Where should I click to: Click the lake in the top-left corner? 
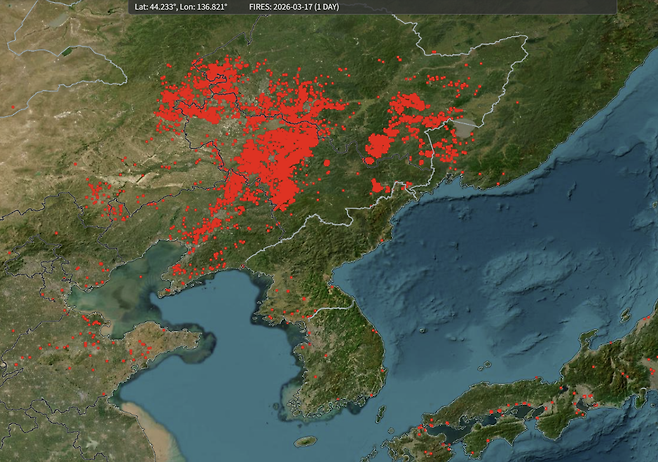click(68, 50)
